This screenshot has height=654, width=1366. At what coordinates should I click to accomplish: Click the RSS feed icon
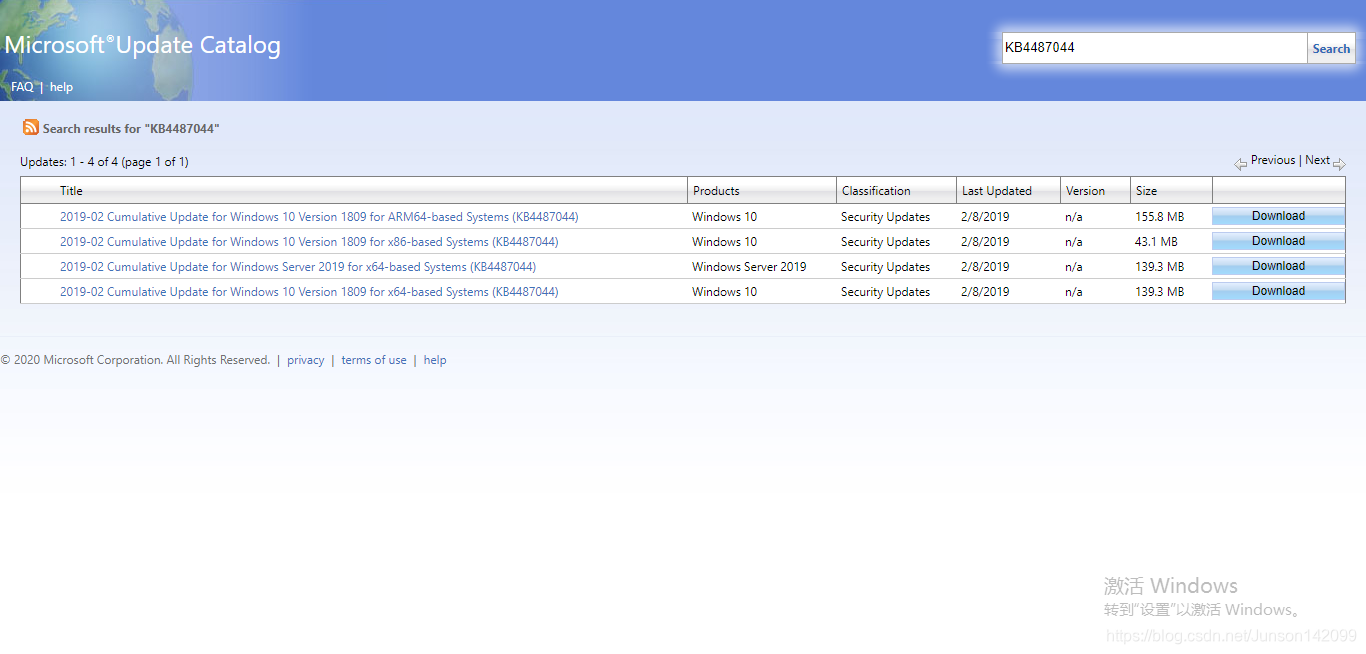pyautogui.click(x=31, y=127)
